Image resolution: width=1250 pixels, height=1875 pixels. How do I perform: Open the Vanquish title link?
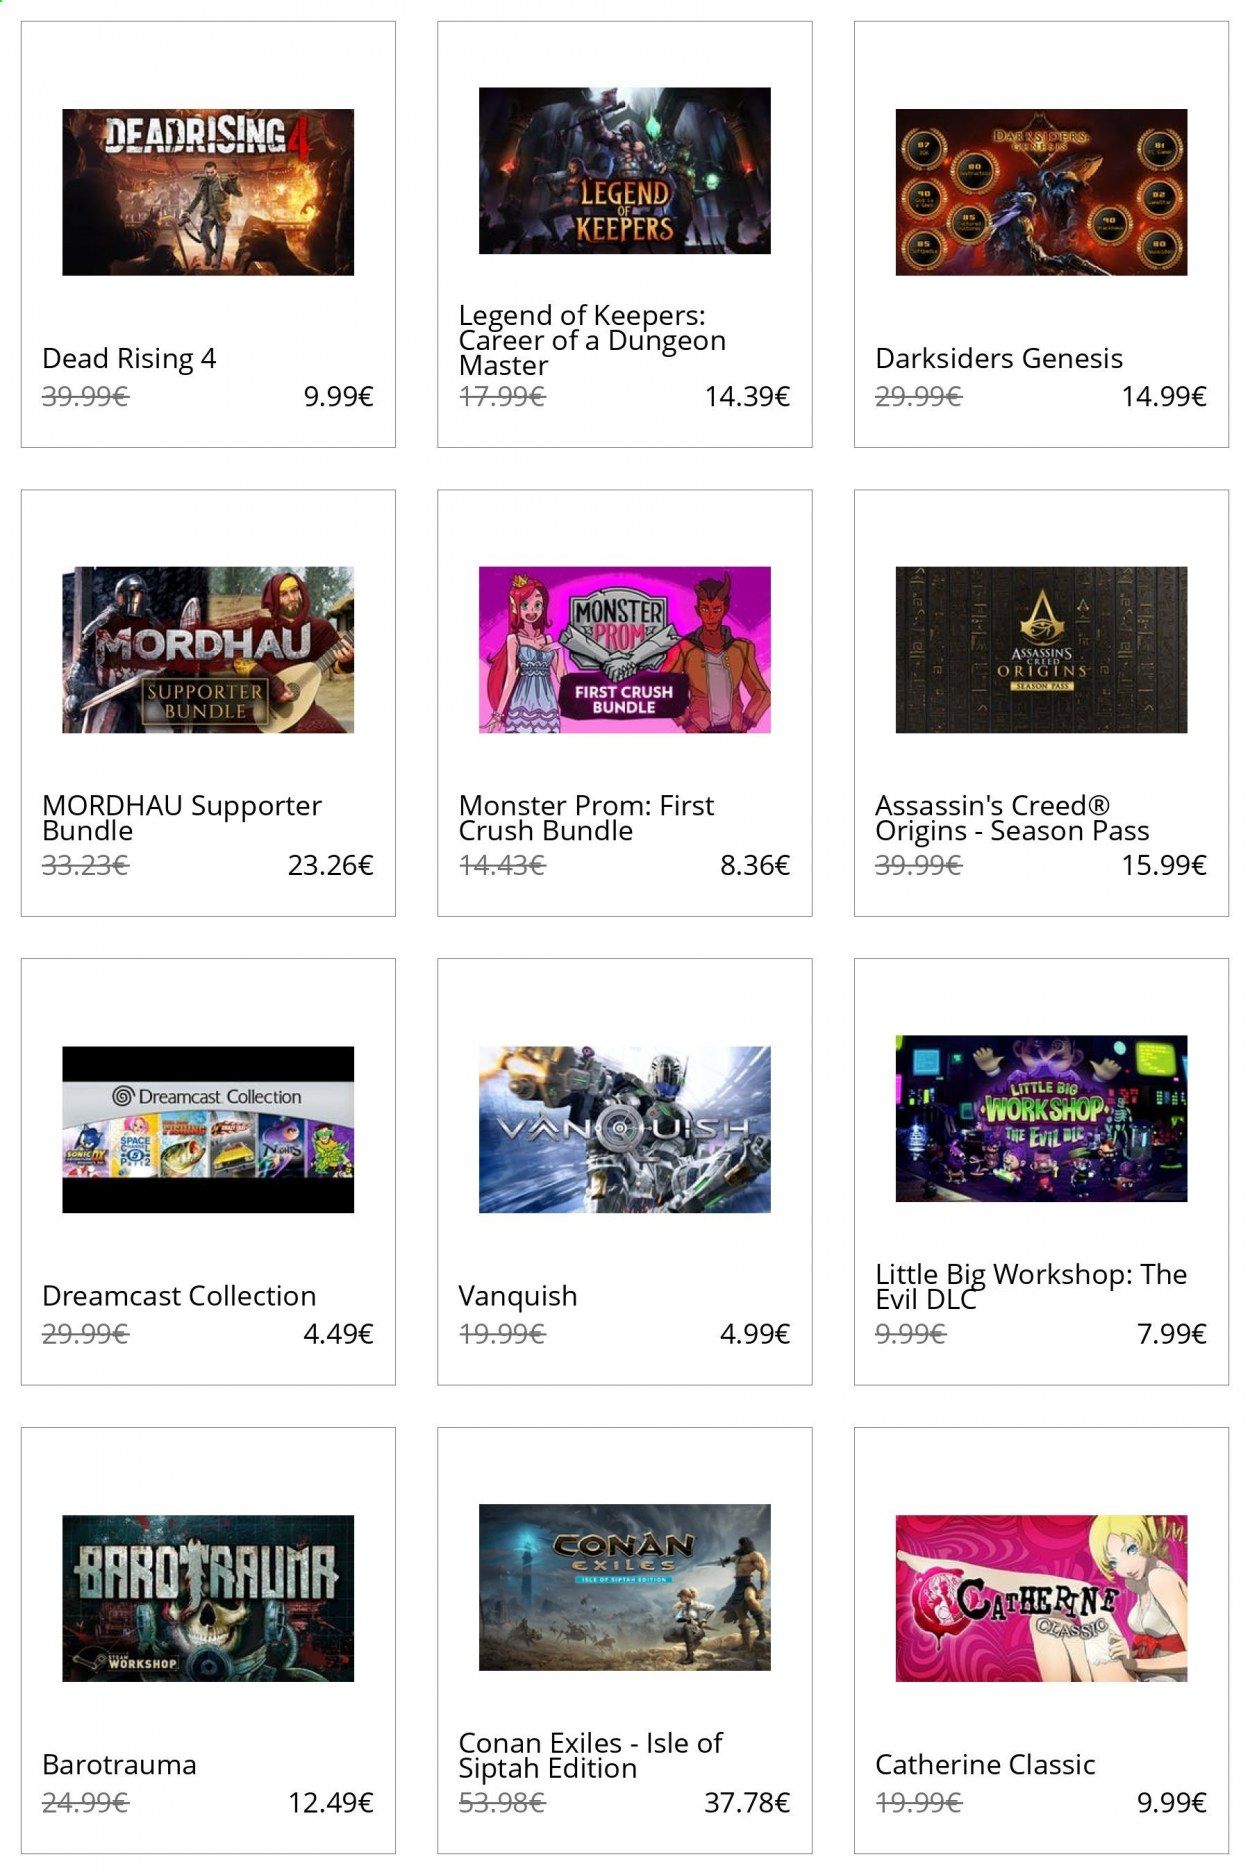click(x=518, y=1297)
